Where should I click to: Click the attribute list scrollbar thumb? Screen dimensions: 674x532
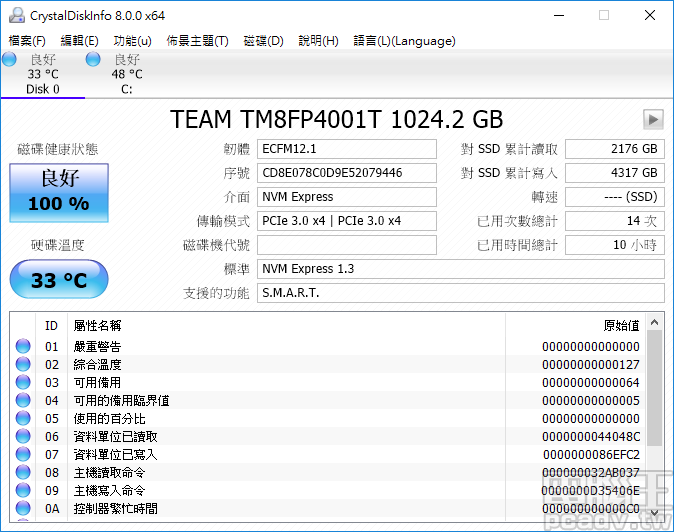[x=655, y=388]
